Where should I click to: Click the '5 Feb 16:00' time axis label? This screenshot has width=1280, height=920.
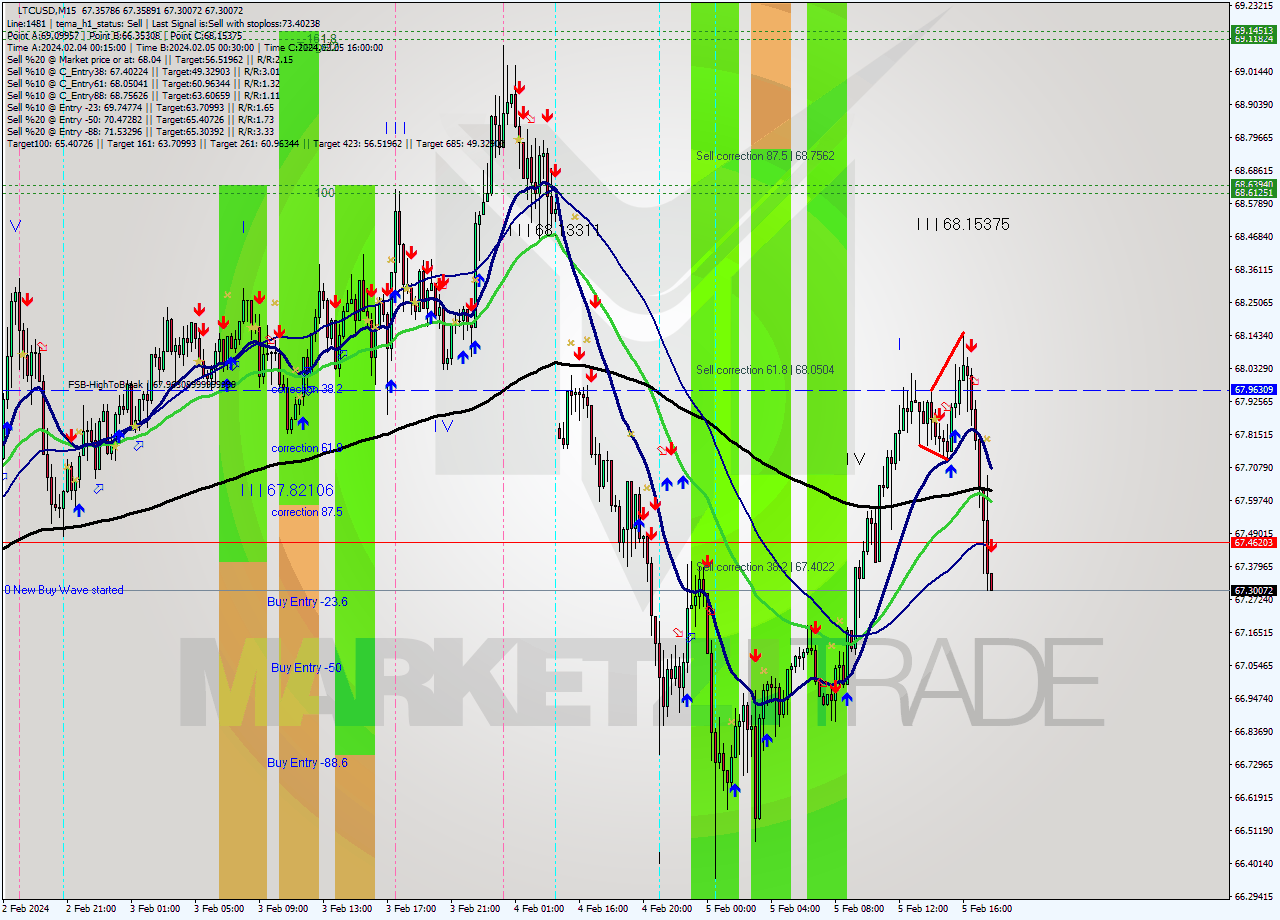click(989, 909)
